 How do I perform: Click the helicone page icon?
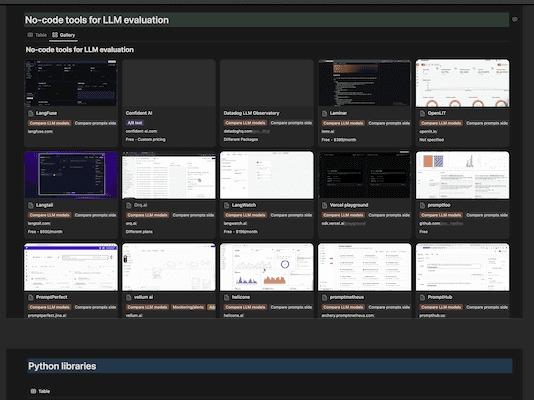pos(227,298)
